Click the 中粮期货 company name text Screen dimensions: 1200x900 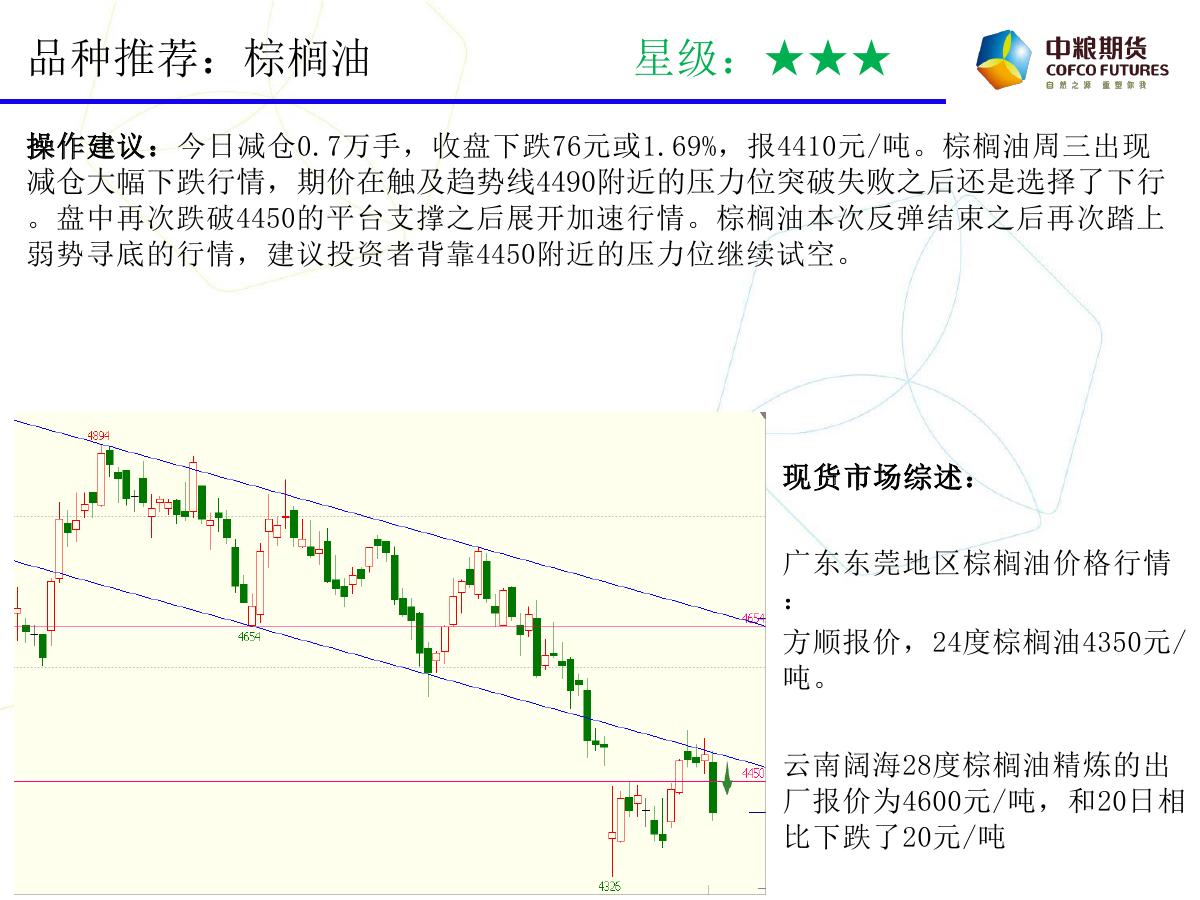[1096, 48]
